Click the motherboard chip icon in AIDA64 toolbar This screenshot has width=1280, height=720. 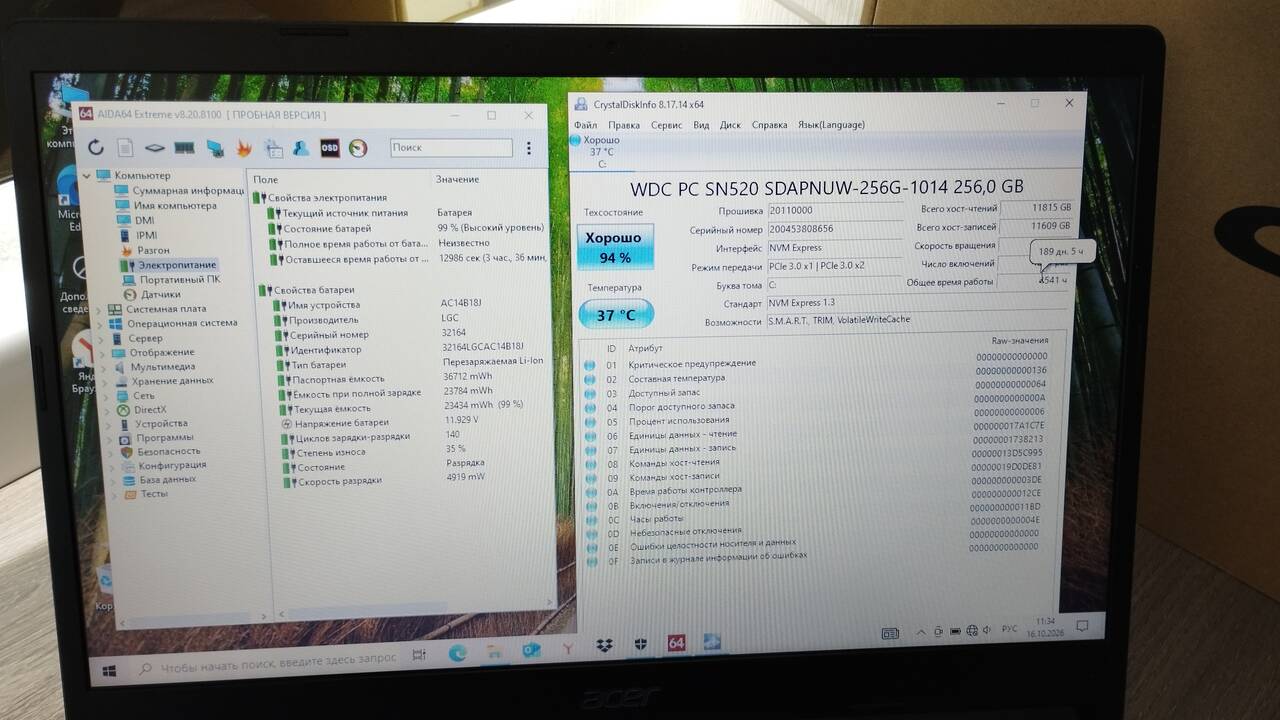(154, 148)
